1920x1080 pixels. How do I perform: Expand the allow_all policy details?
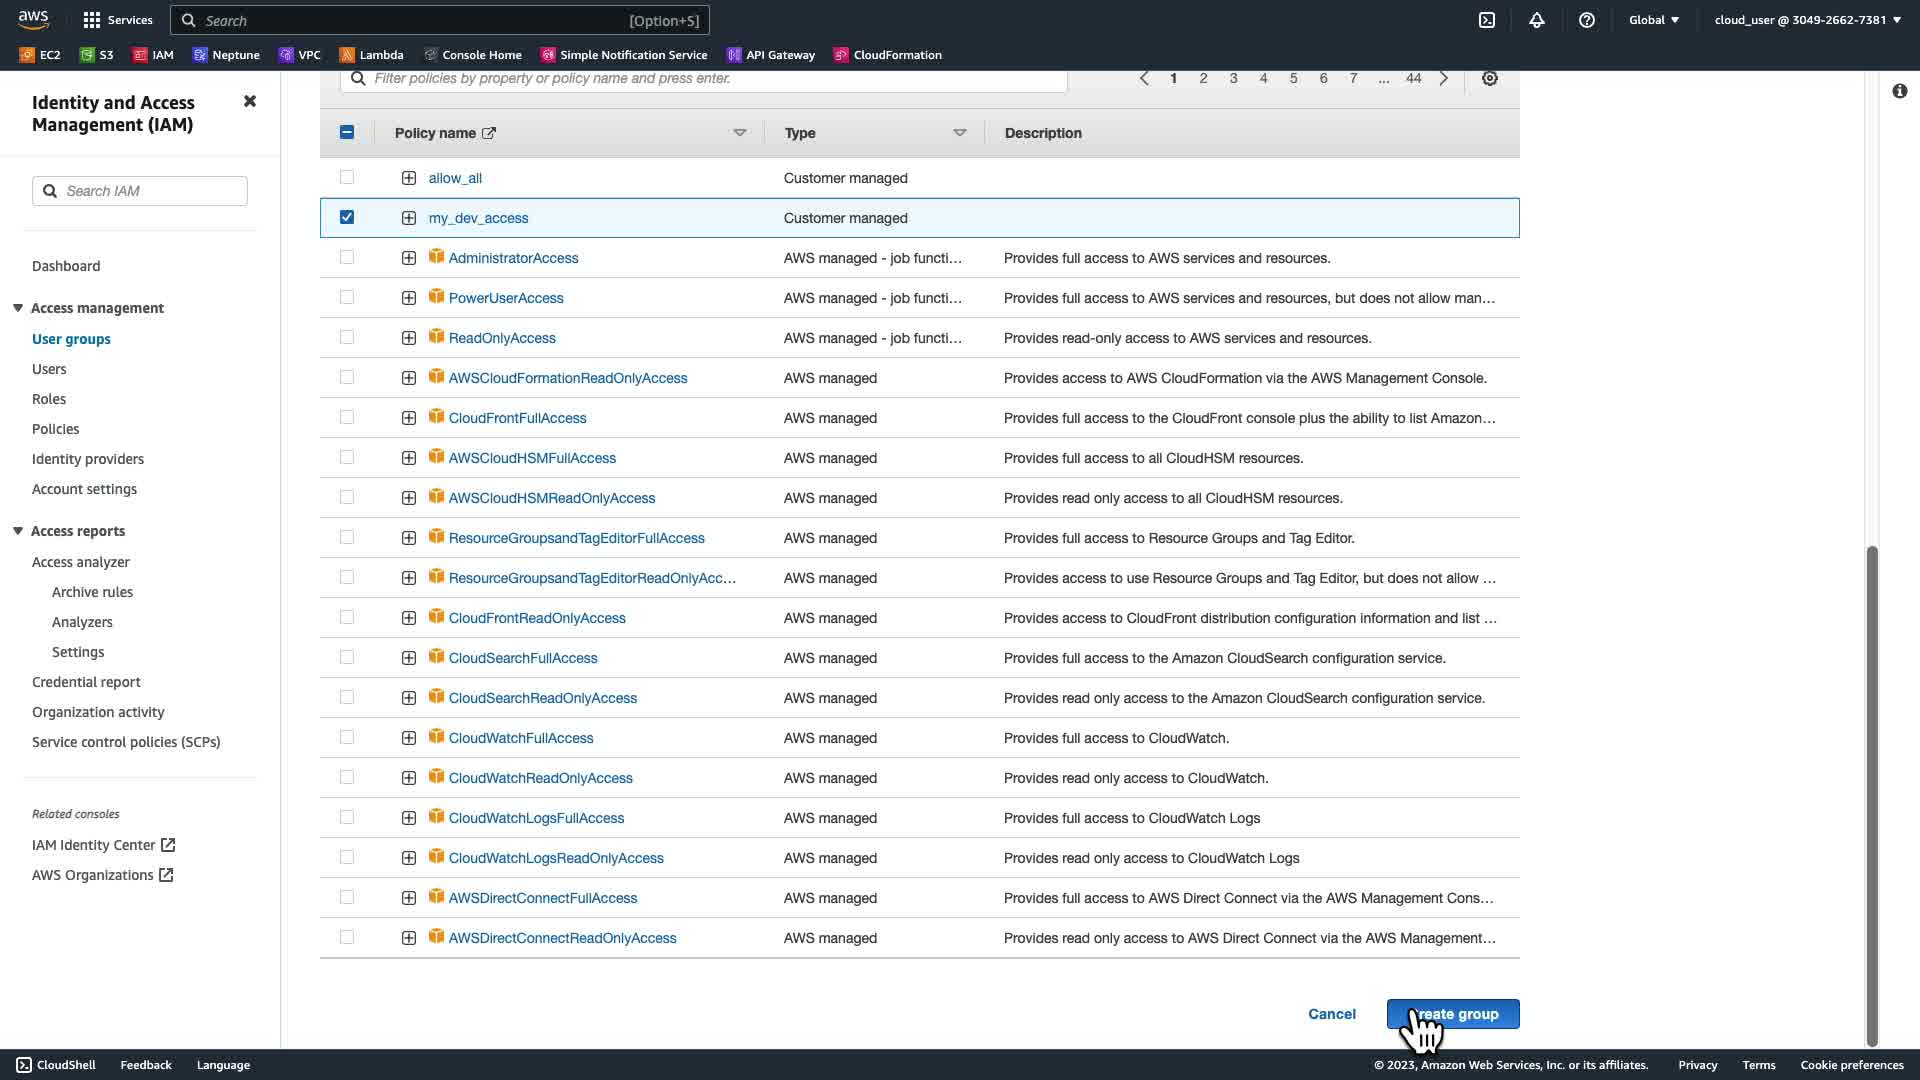tap(409, 178)
